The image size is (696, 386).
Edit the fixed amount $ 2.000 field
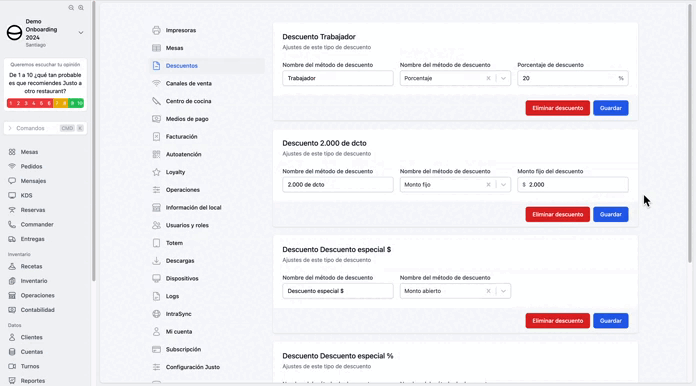pos(573,185)
